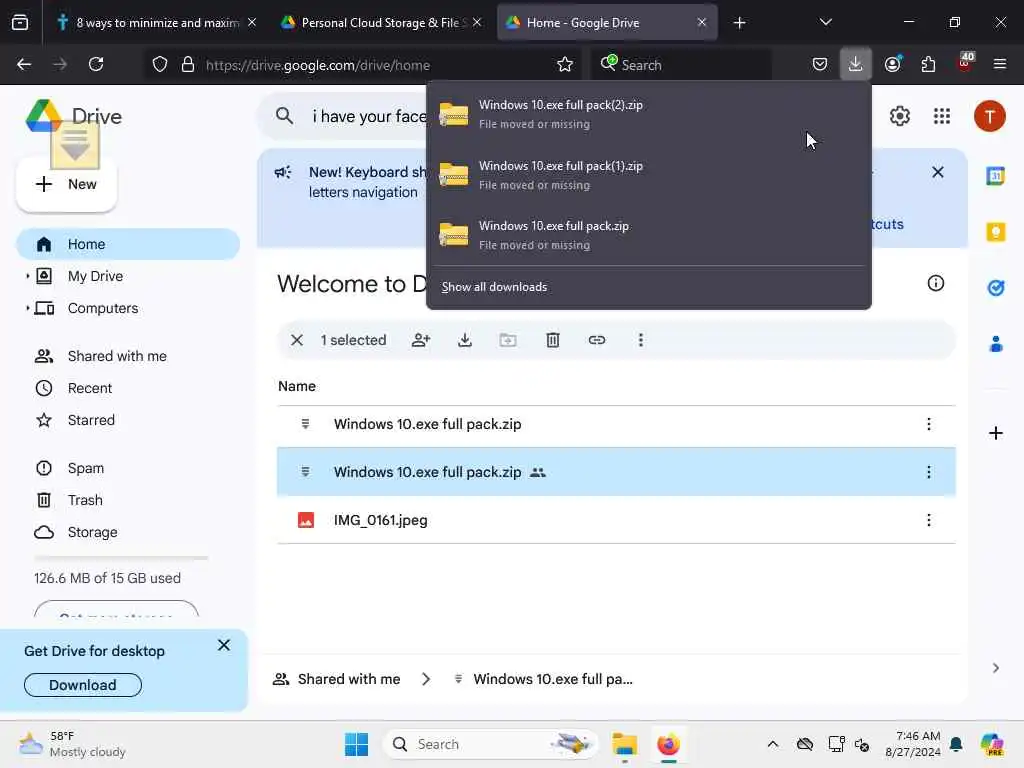Go to Home in Drive sidebar
Screen dimensions: 1024x768
click(x=128, y=244)
